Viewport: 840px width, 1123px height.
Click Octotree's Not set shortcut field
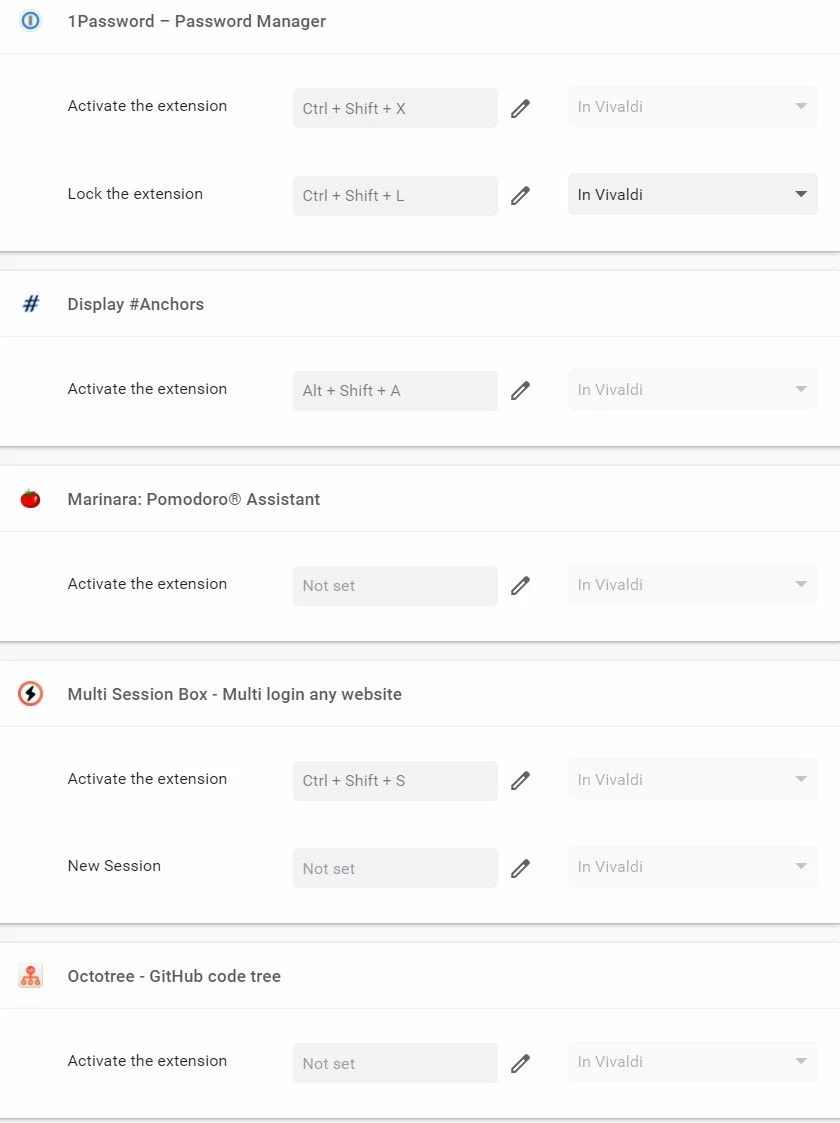click(x=395, y=1063)
